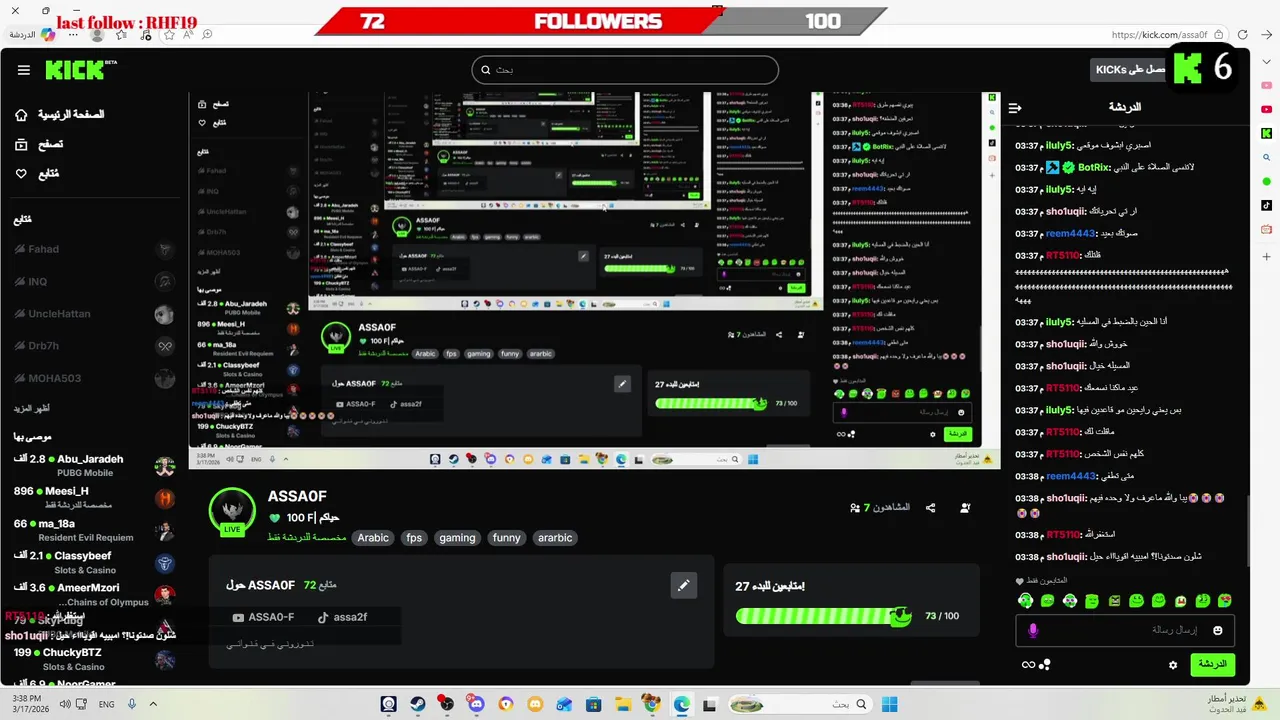Select the ararbic tag
This screenshot has width=1280, height=720.
(555, 538)
